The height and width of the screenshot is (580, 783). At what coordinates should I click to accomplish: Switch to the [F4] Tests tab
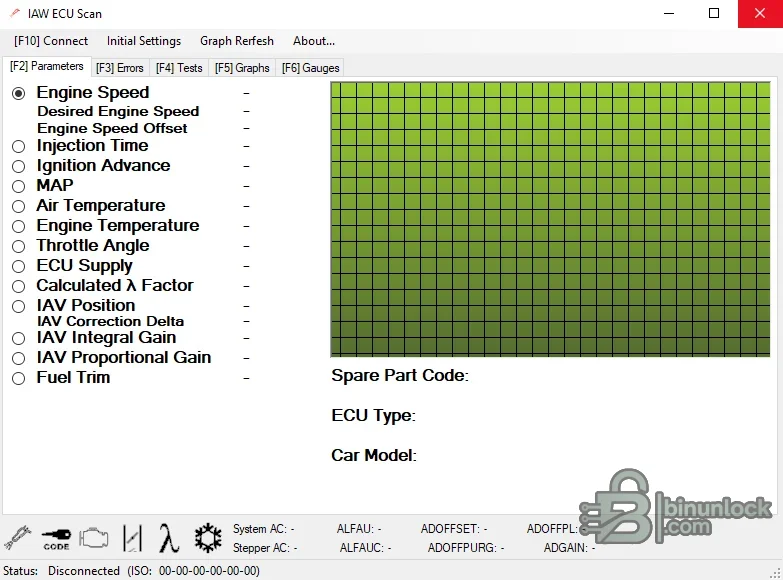click(179, 68)
